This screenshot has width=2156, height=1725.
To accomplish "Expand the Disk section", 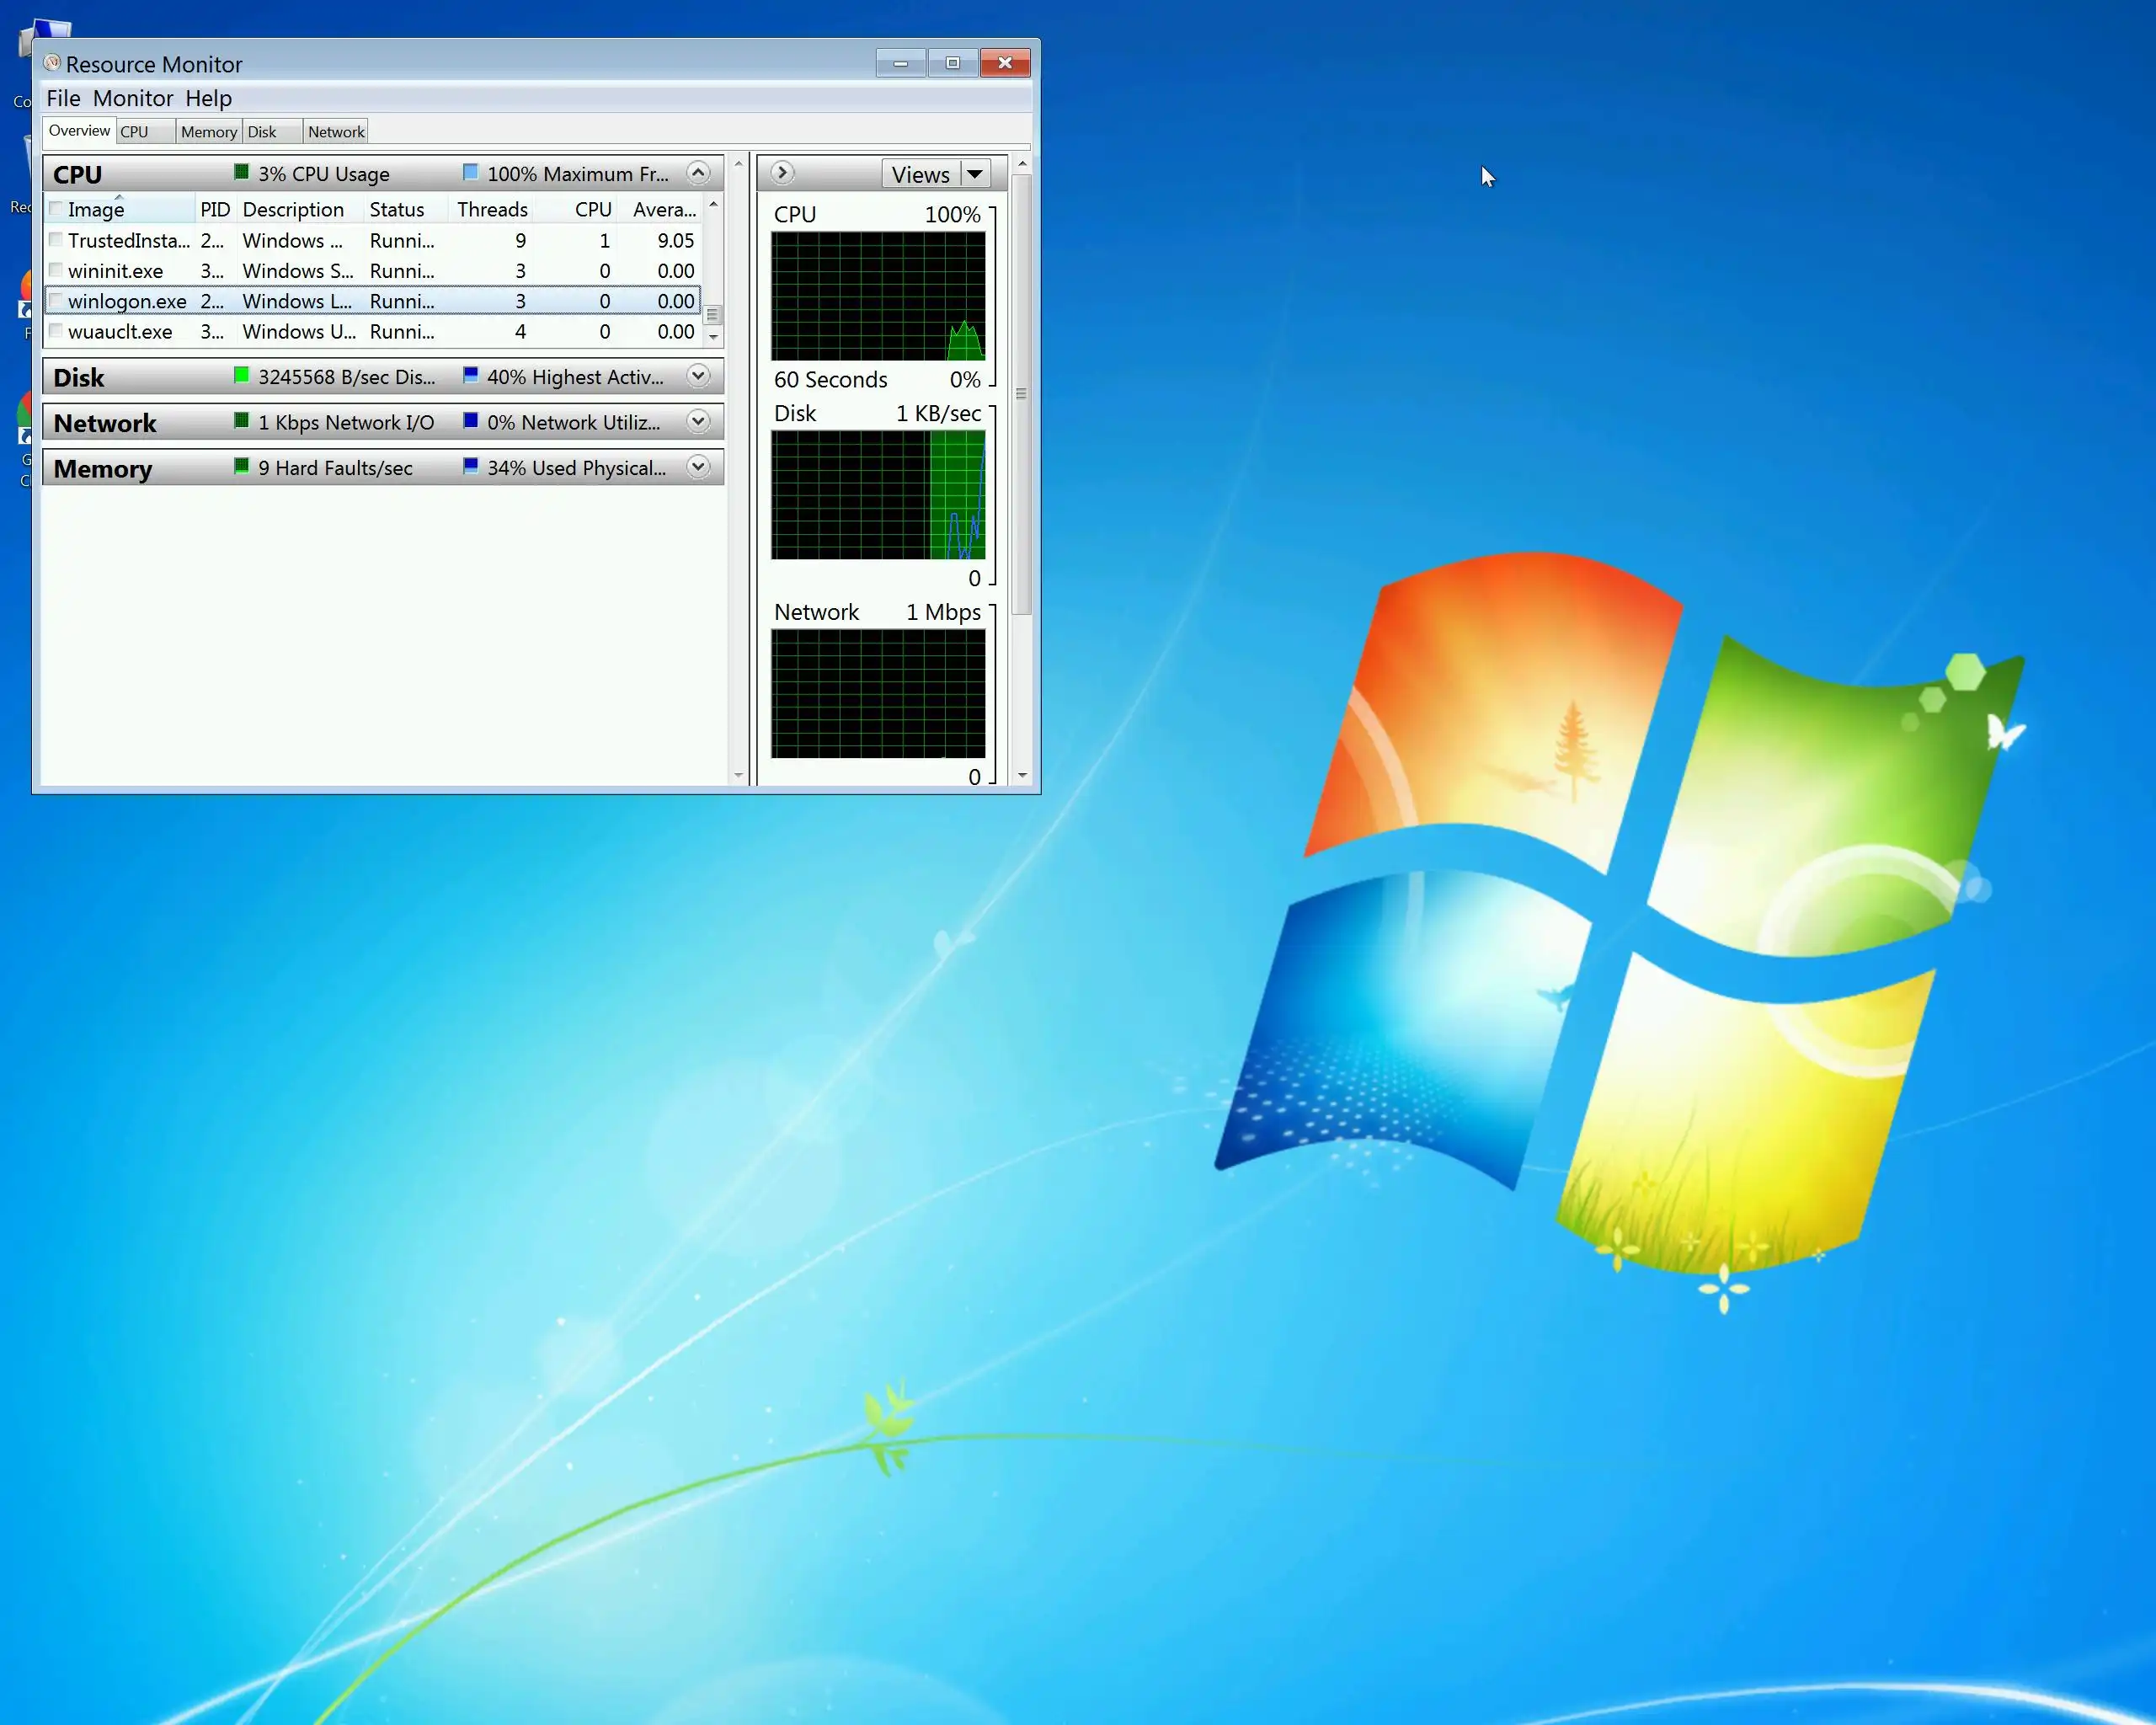I will (698, 376).
